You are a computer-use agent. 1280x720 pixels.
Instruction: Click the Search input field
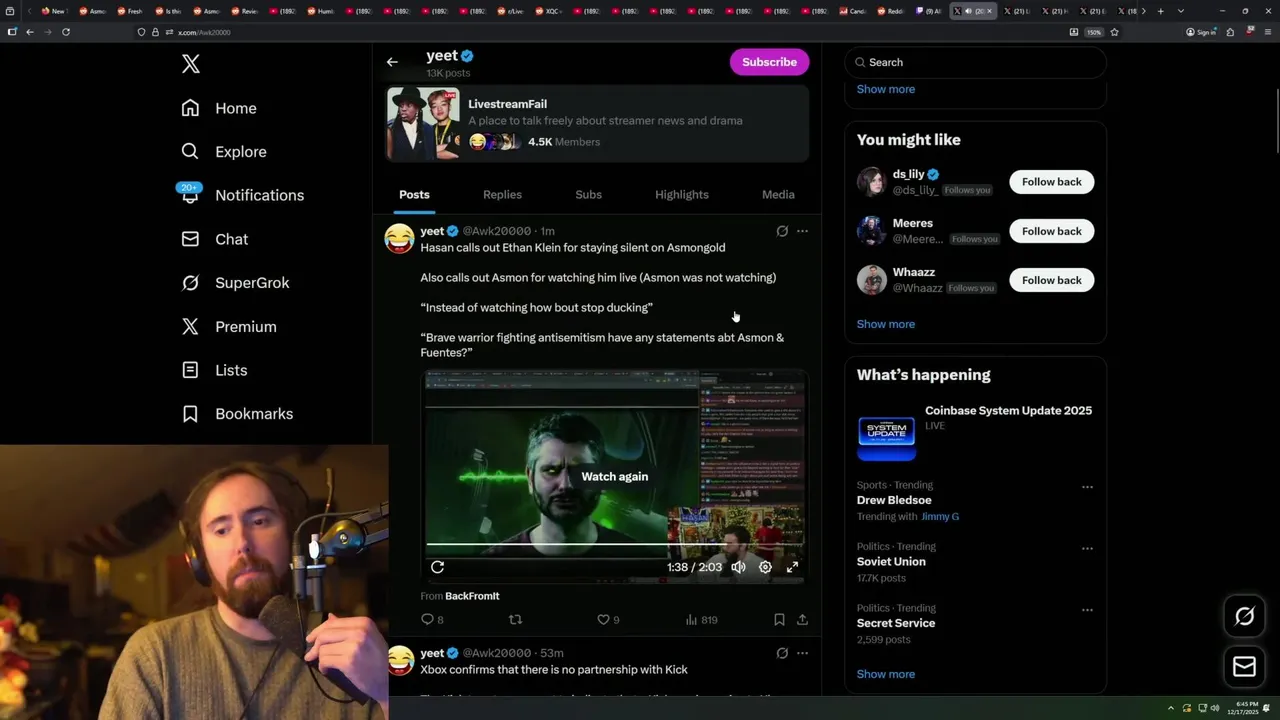point(975,62)
